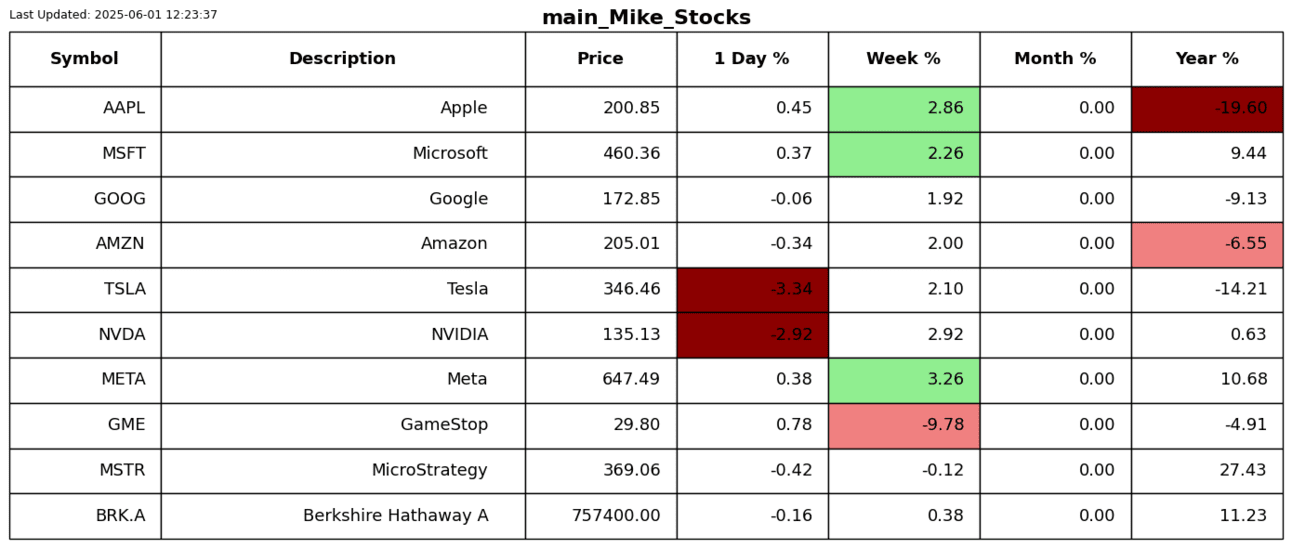Click the Last Updated timestamp

point(113,15)
